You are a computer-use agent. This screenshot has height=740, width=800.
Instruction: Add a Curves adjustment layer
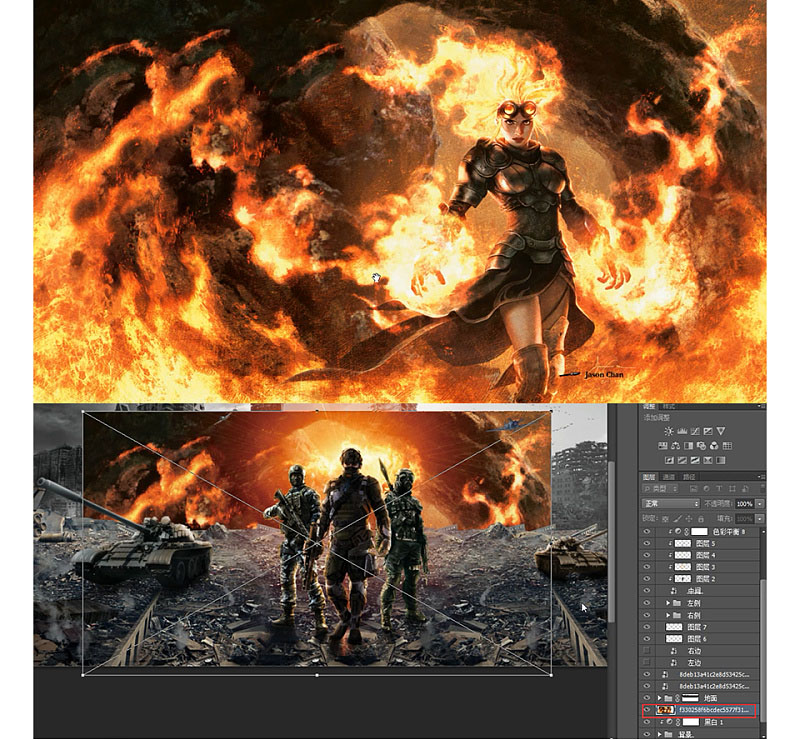point(696,431)
